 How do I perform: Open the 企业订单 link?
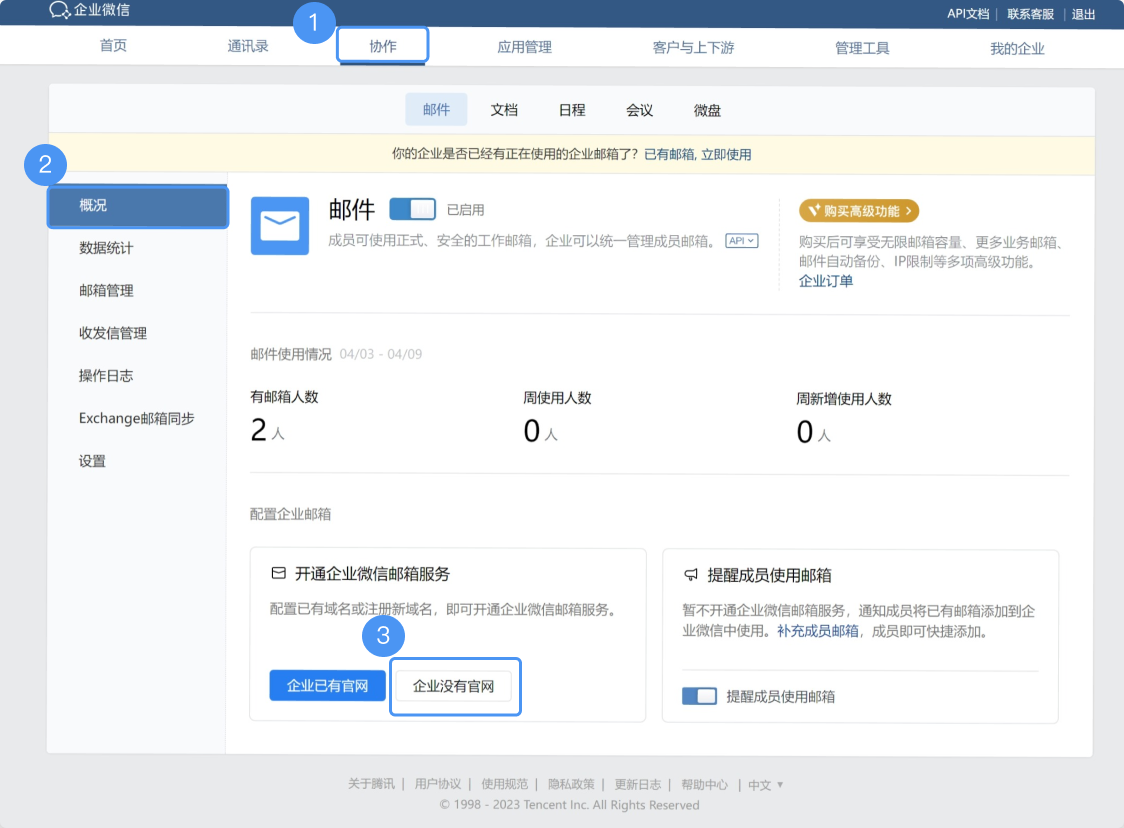click(826, 281)
